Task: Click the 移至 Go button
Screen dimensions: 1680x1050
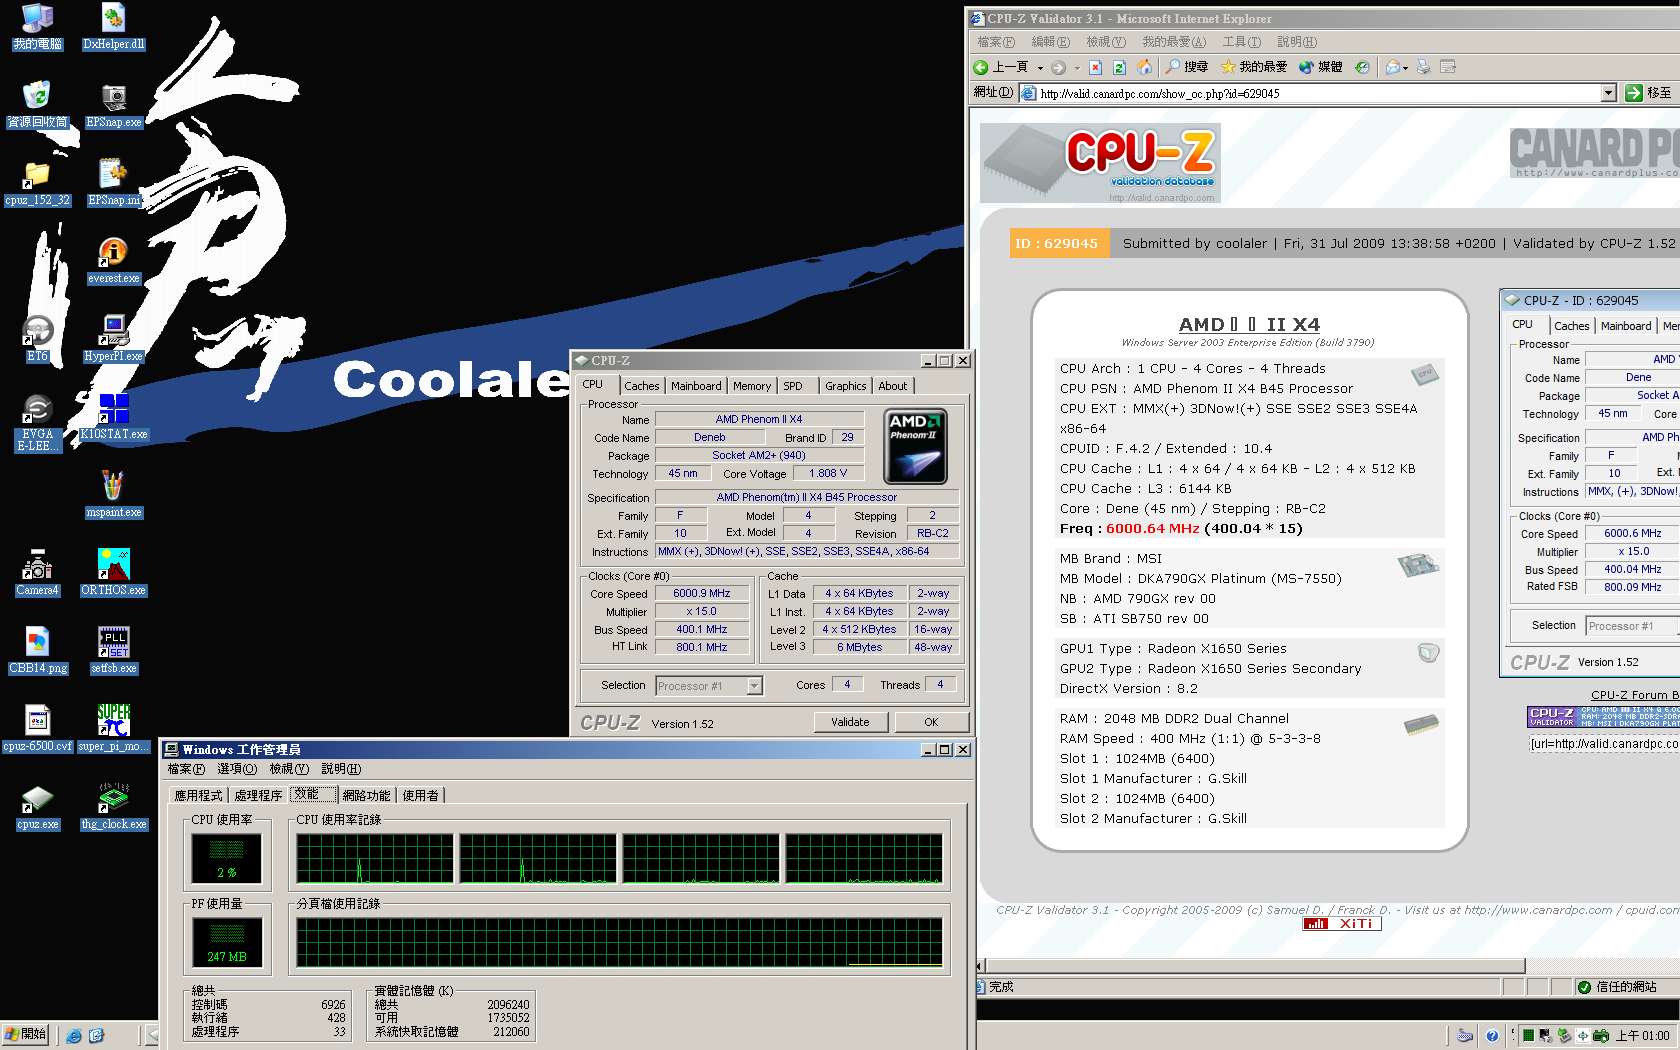Action: coord(1648,93)
